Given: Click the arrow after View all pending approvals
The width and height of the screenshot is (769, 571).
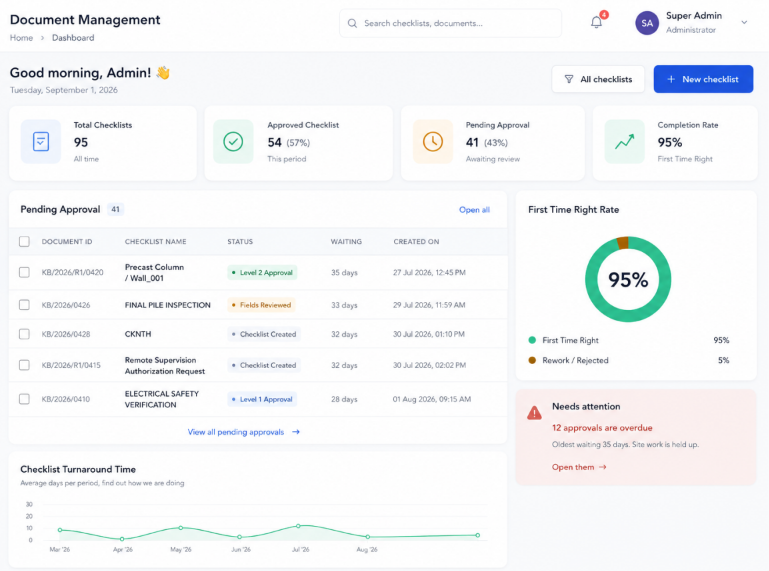Looking at the screenshot, I should tap(296, 432).
